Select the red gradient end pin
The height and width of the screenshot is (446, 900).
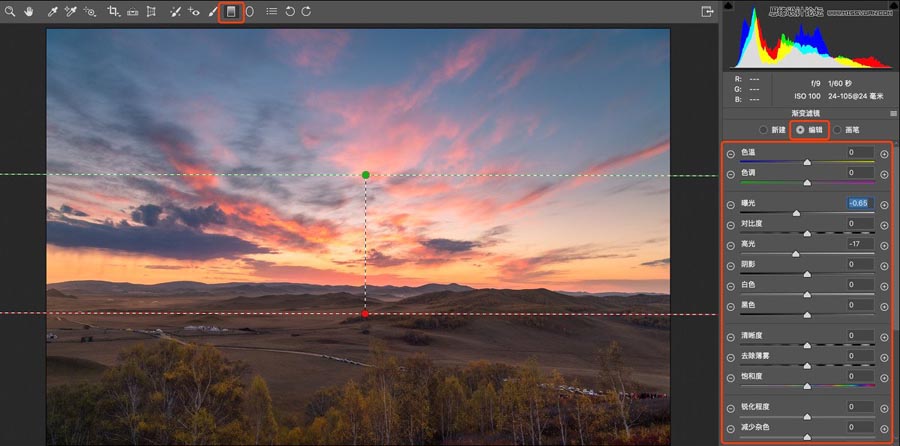coord(365,313)
